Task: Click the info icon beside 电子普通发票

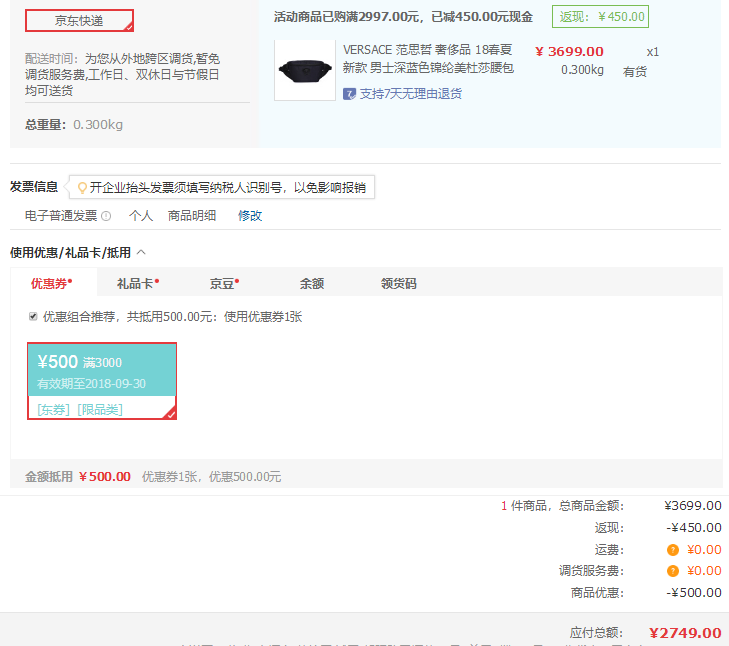Action: tap(106, 216)
